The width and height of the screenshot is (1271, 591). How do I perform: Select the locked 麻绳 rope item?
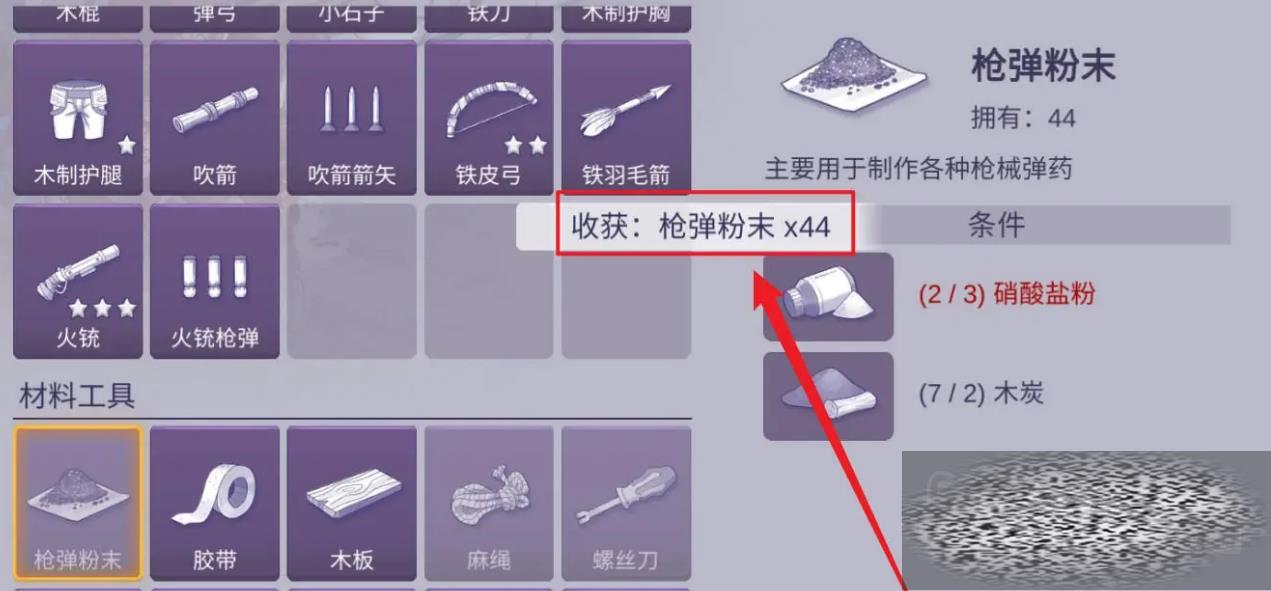click(489, 503)
